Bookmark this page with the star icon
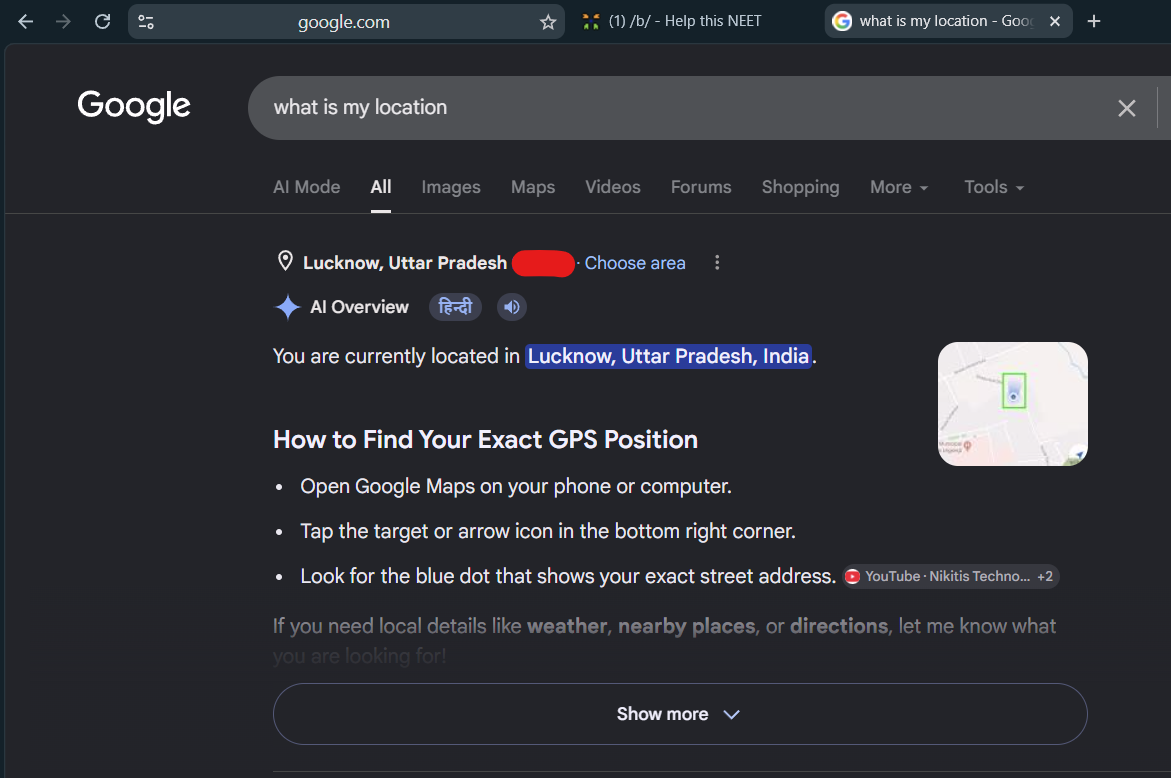The image size is (1171, 778). click(548, 22)
